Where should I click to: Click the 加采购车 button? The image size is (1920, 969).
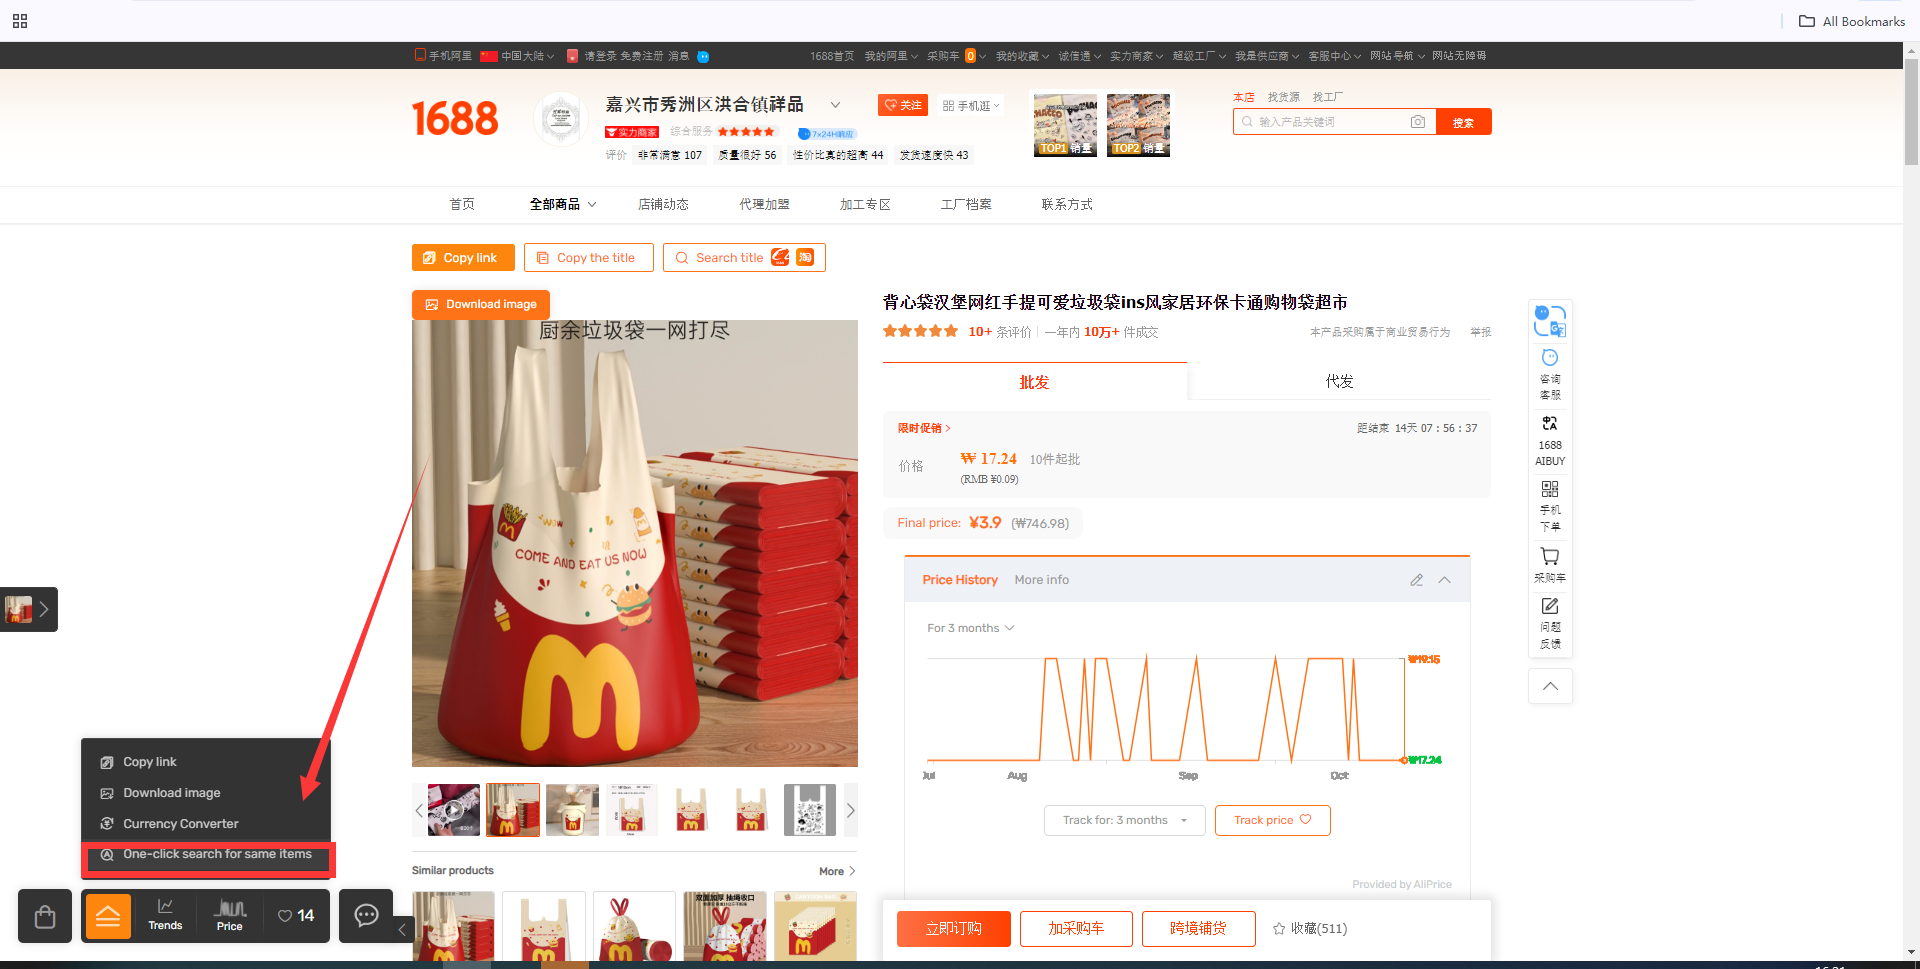1076,929
